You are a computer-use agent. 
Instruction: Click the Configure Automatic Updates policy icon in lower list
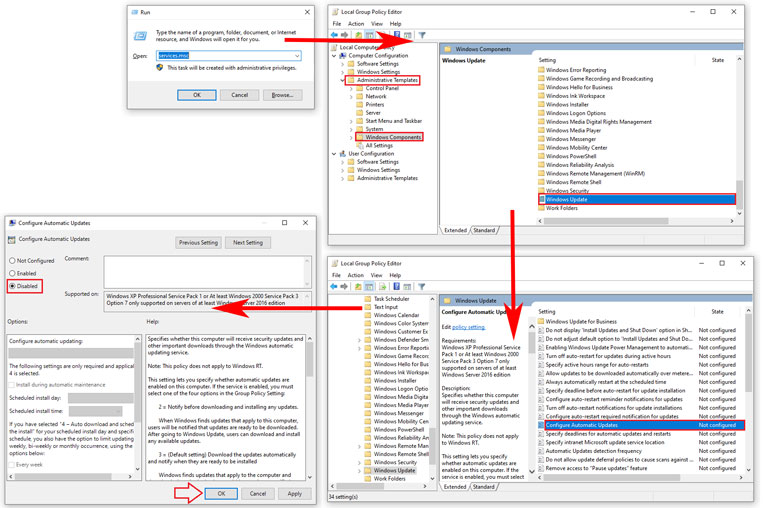(541, 425)
